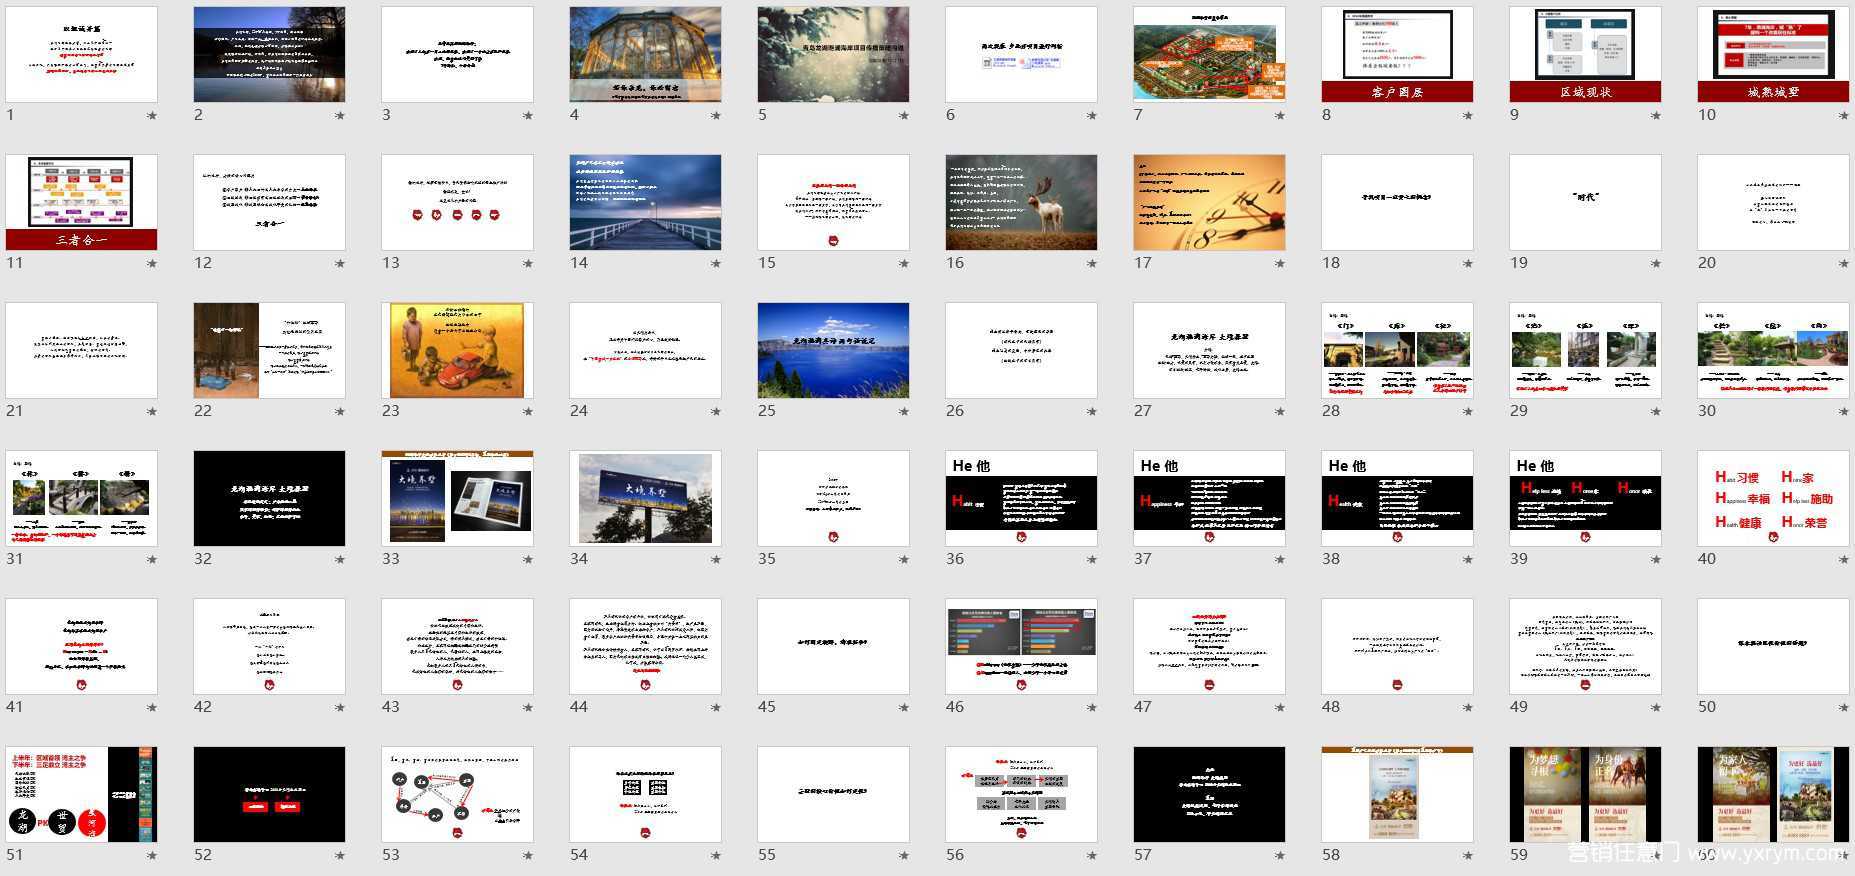Click the transition star under slide 20
The height and width of the screenshot is (876, 1855).
(1844, 264)
